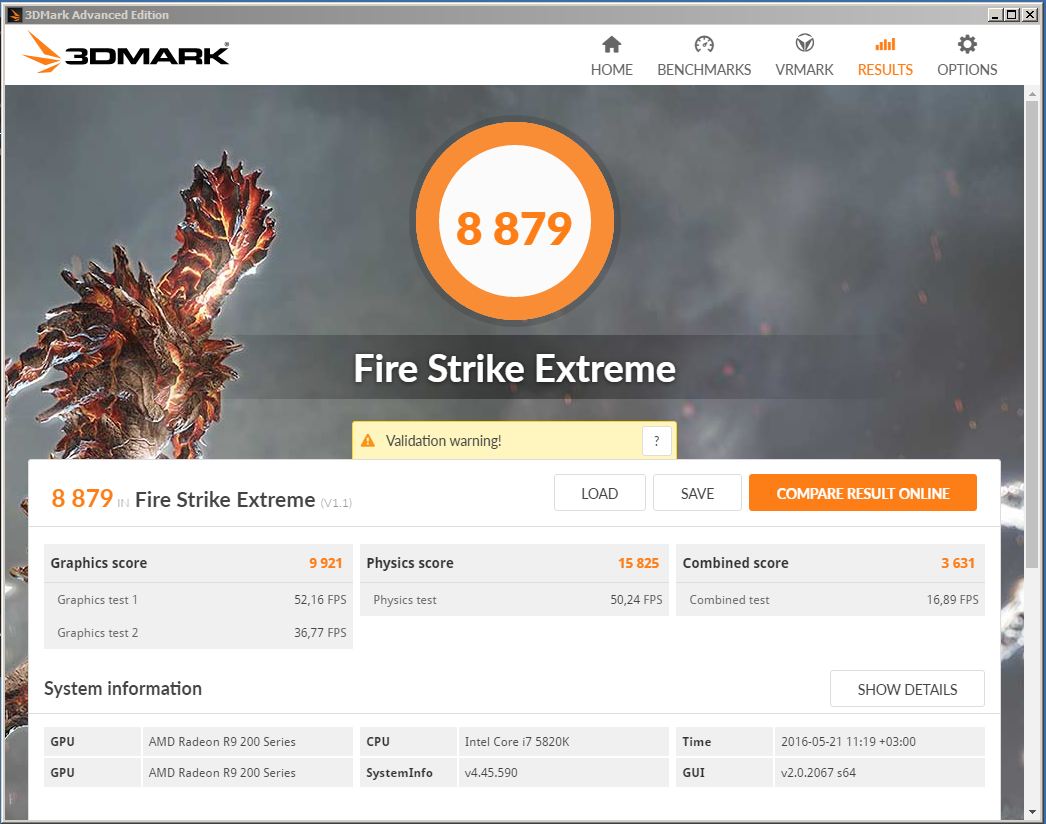Click the Benchmarks gauge icon

point(704,45)
